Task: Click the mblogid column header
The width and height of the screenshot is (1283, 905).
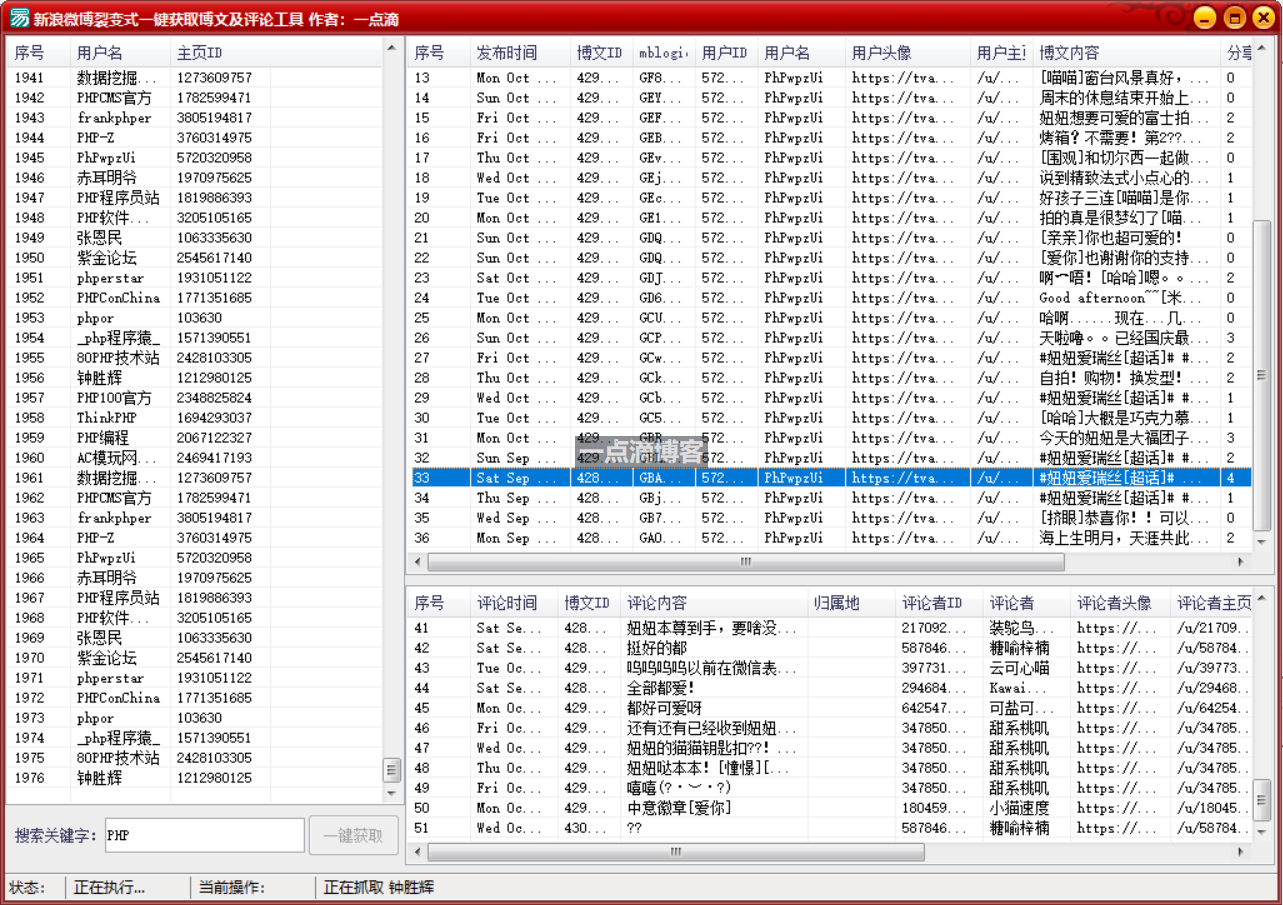Action: 664,53
